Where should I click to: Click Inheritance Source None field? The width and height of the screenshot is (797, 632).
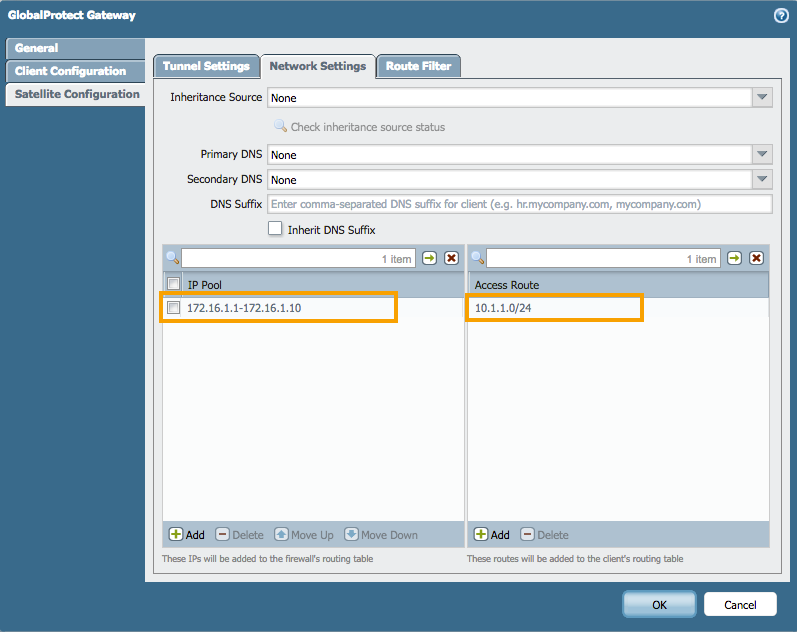point(510,97)
